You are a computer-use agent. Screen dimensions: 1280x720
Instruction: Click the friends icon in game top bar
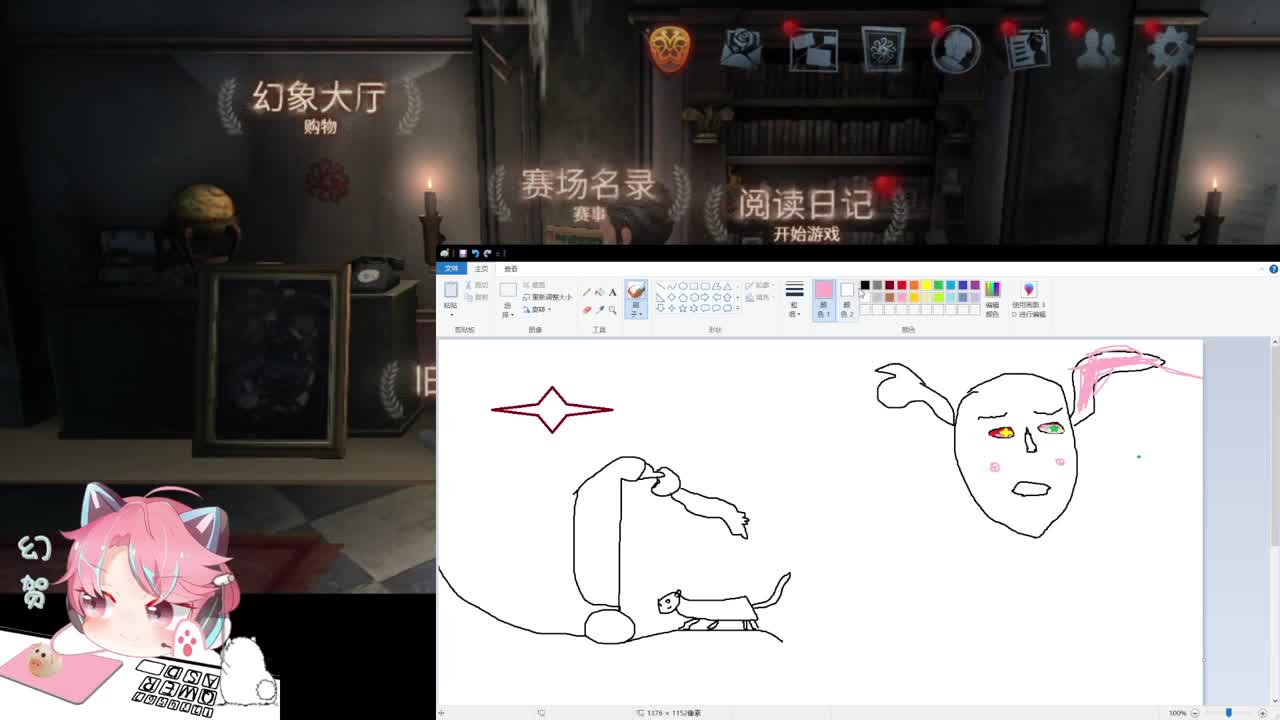point(1099,48)
